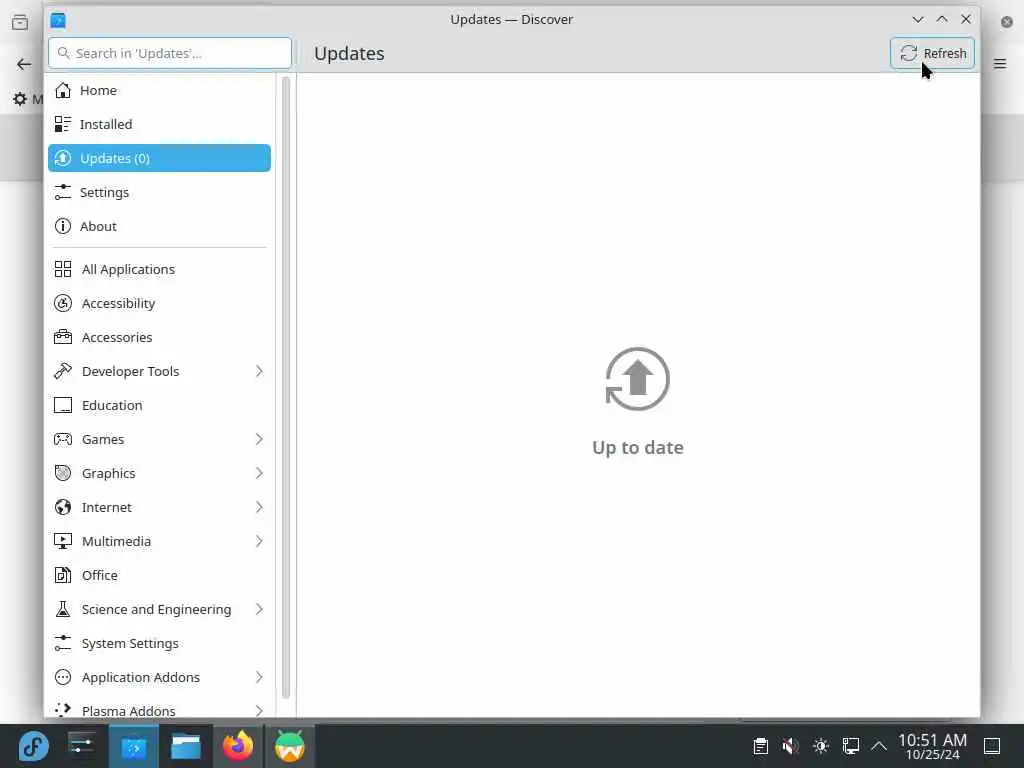Click the Search in 'Updates' field
The image size is (1024, 768).
point(170,53)
